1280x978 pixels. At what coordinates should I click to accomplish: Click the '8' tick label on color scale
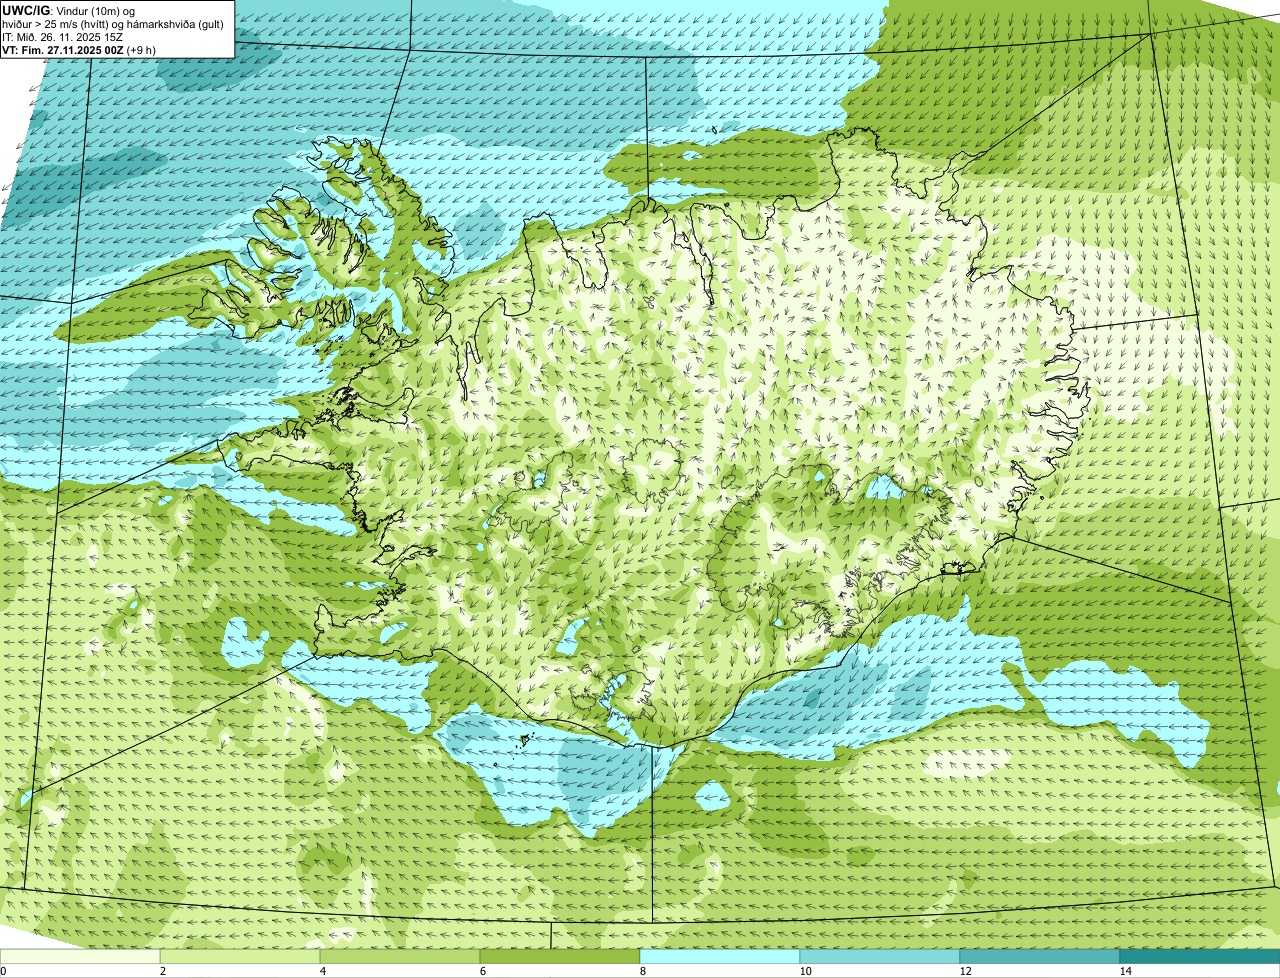coord(642,971)
